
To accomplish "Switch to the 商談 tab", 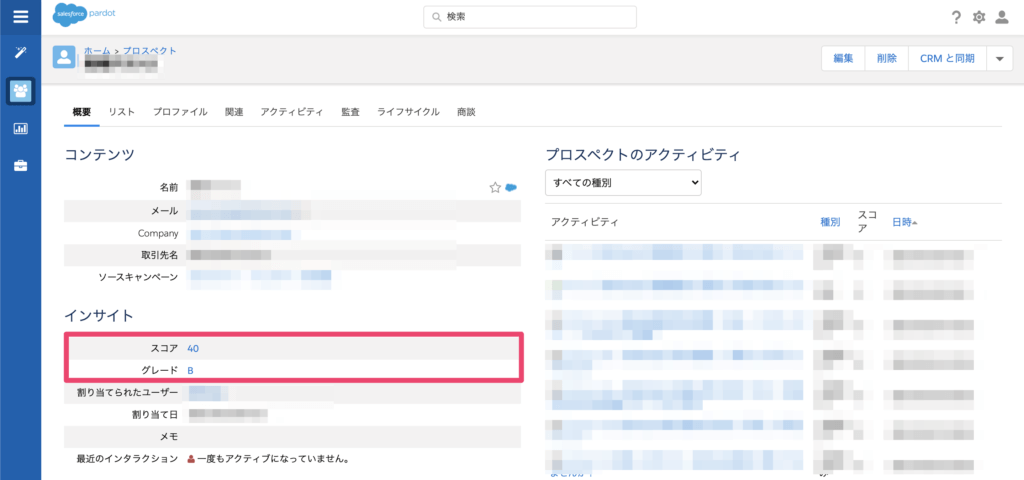I will tap(466, 112).
